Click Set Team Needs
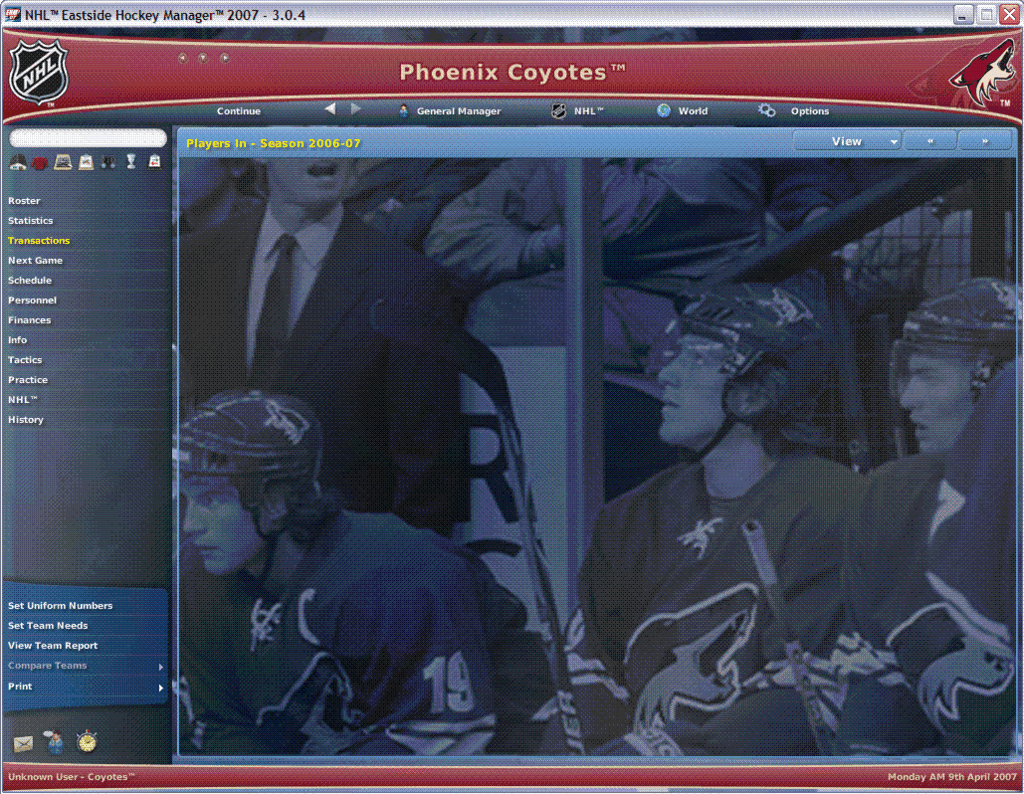 [x=48, y=626]
